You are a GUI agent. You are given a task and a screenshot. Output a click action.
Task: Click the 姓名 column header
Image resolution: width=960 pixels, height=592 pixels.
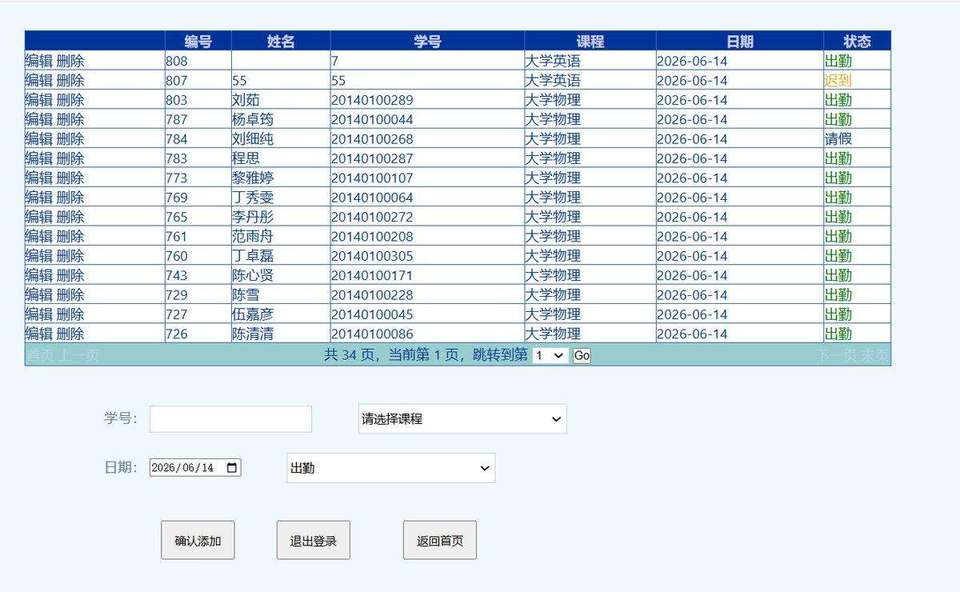281,41
